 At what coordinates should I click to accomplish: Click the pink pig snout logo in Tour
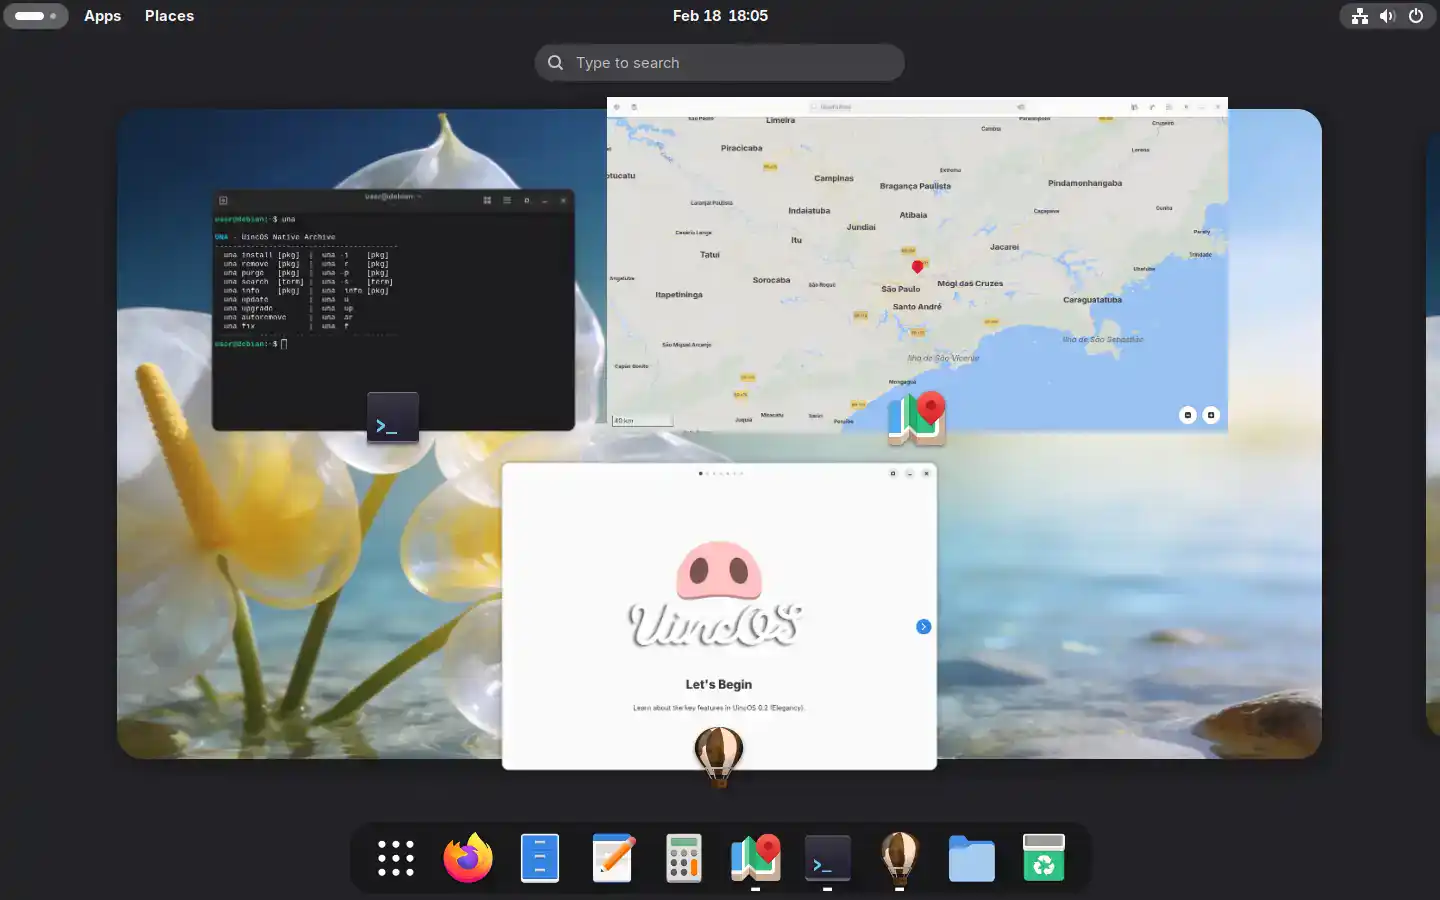719,571
